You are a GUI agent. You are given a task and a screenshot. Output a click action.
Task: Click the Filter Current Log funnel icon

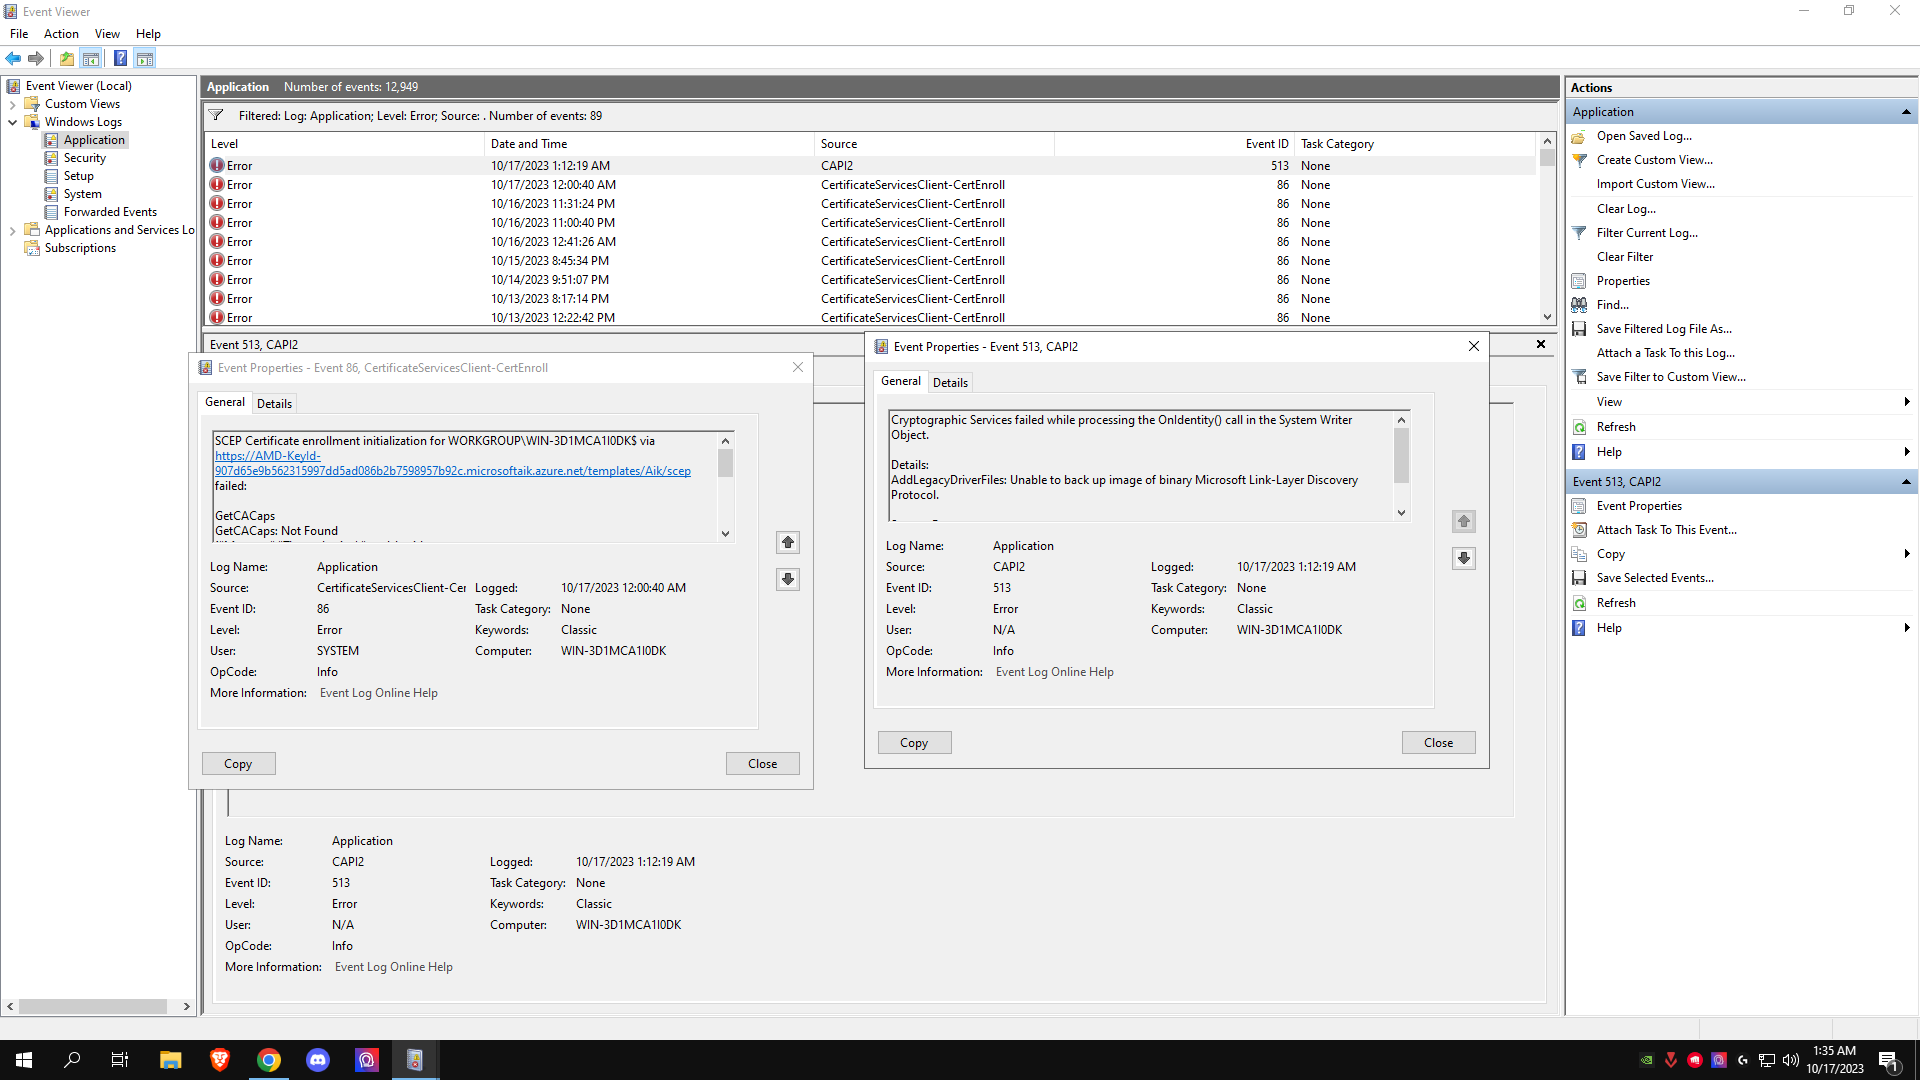tap(1579, 233)
